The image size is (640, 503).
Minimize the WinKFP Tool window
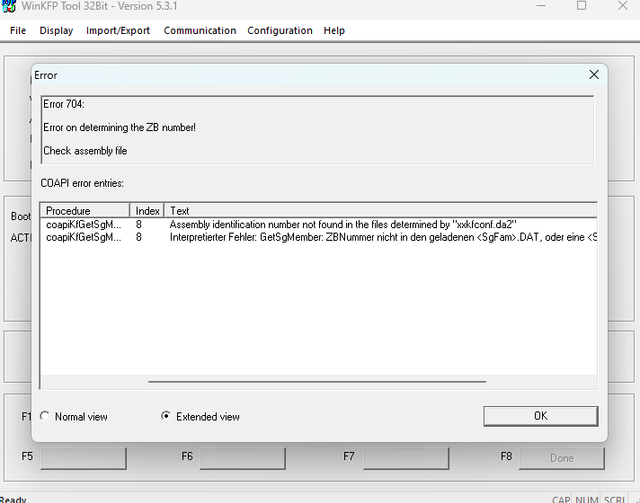tap(541, 6)
